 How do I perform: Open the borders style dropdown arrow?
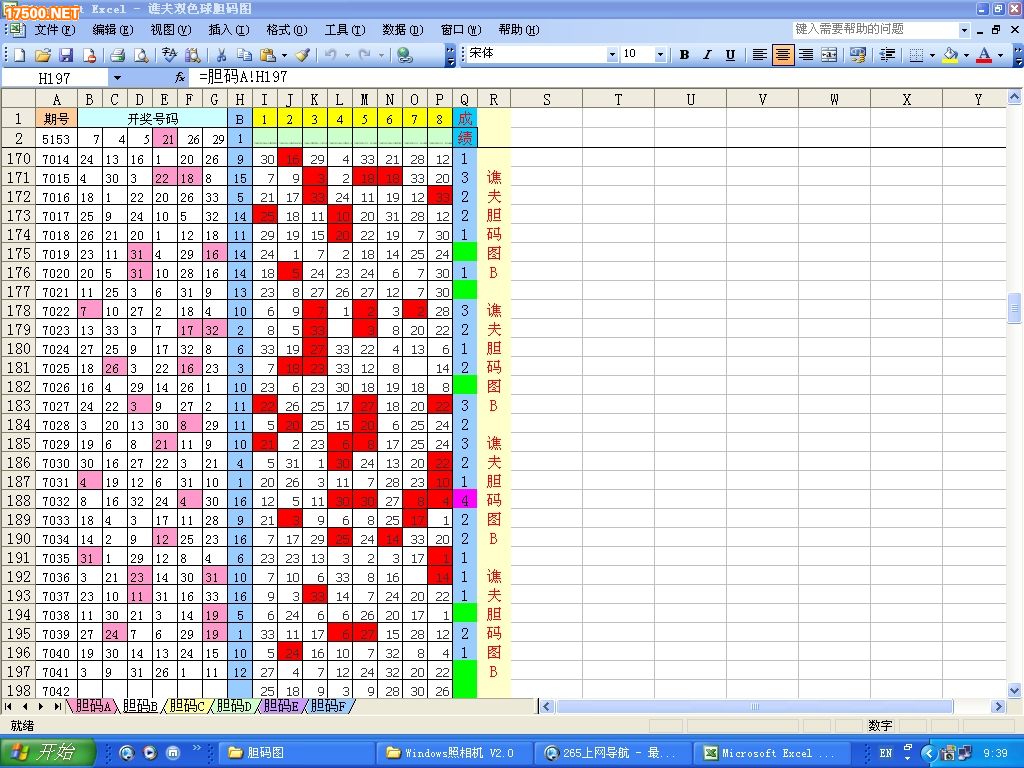coord(932,55)
